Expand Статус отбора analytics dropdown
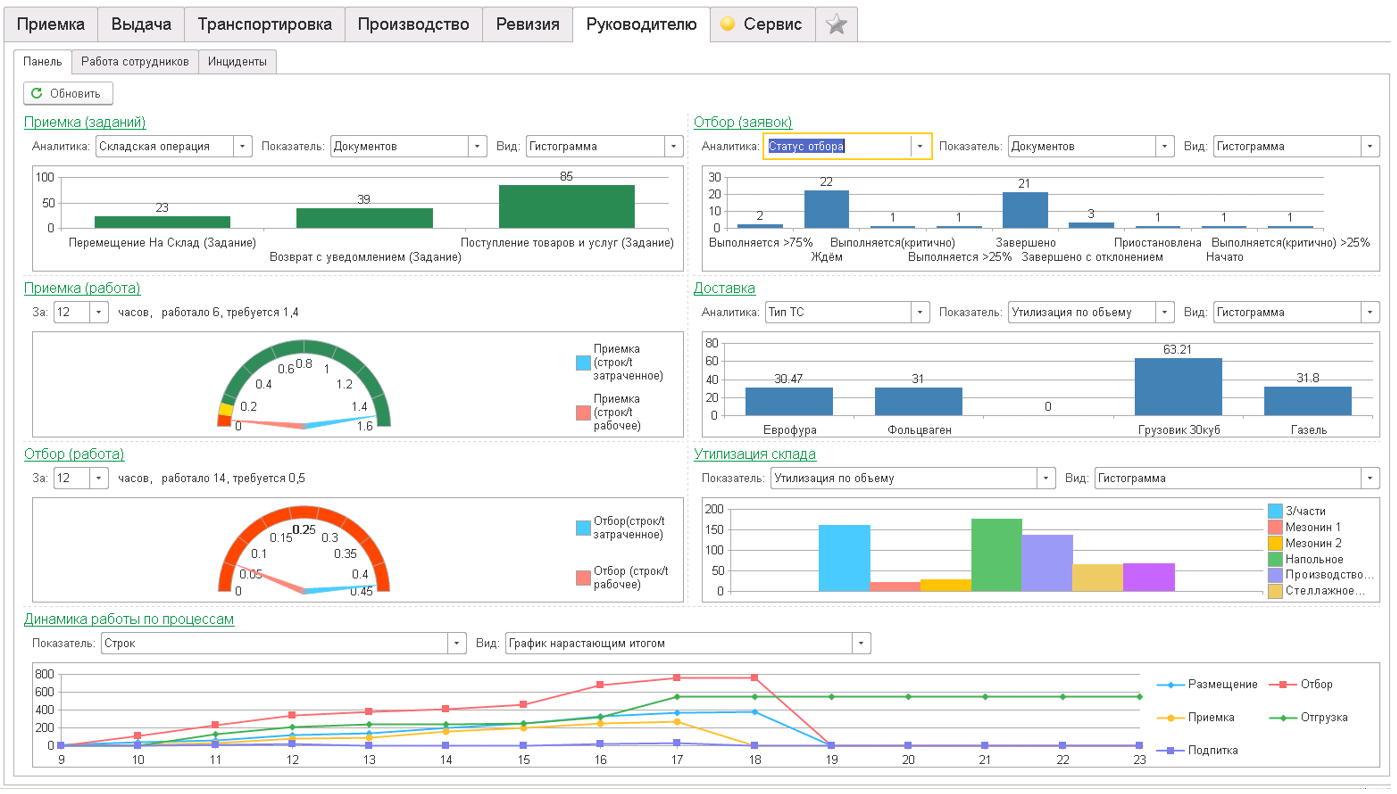The image size is (1397, 794). 920,146
